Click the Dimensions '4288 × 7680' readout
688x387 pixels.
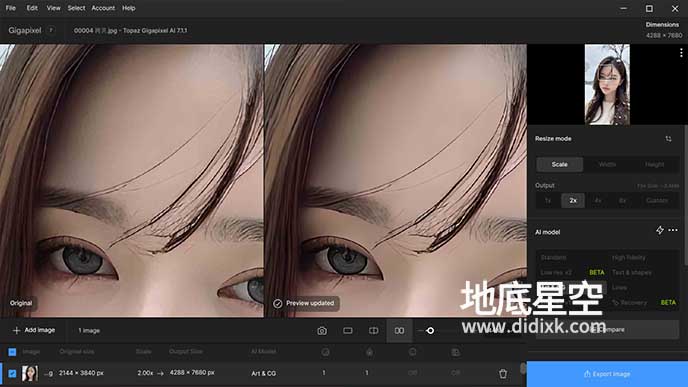click(664, 35)
